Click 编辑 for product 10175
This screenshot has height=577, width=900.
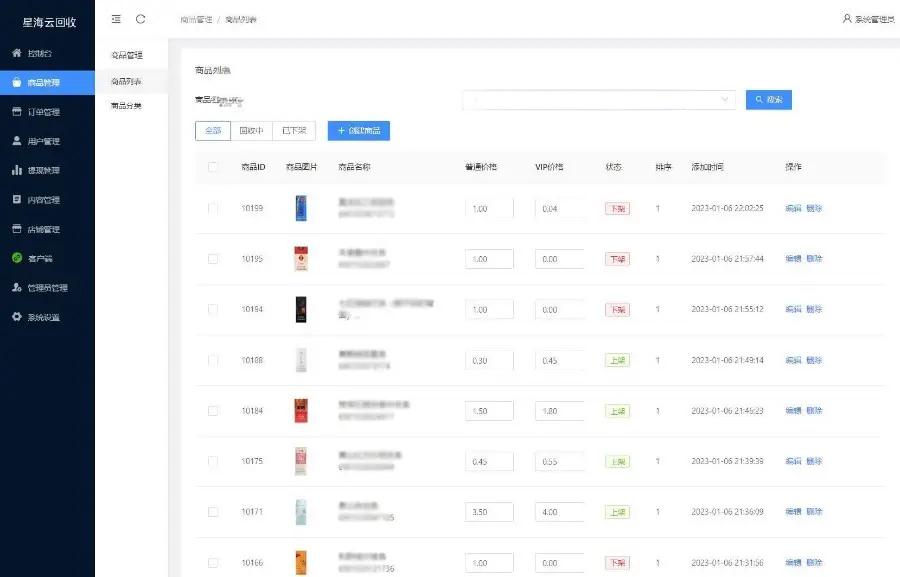click(793, 461)
